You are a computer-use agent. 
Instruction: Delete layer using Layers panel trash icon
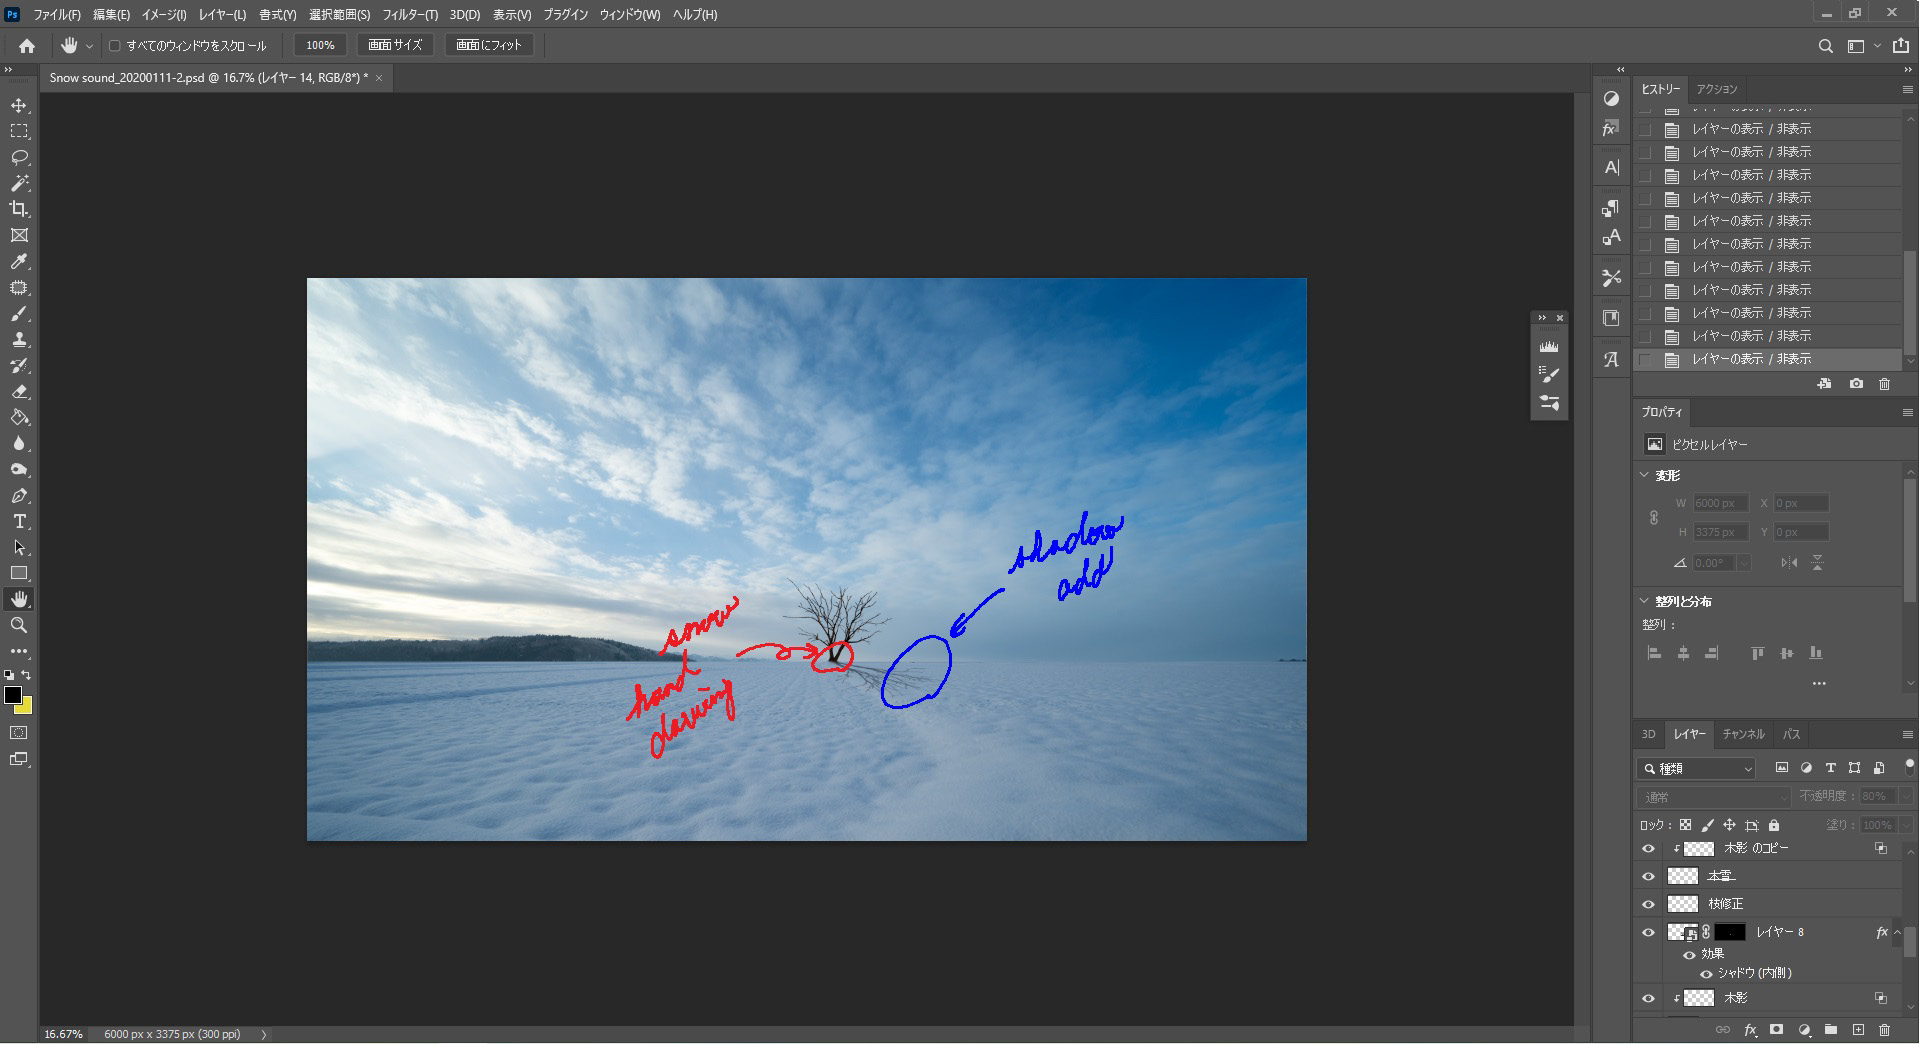tap(1884, 1029)
